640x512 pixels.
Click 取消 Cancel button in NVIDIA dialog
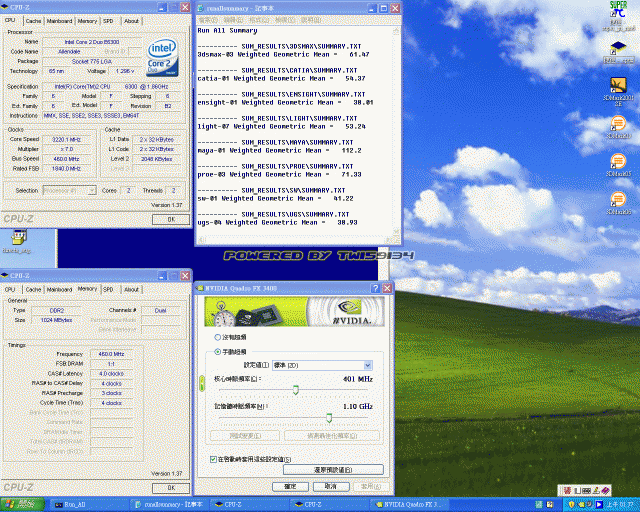click(x=331, y=487)
